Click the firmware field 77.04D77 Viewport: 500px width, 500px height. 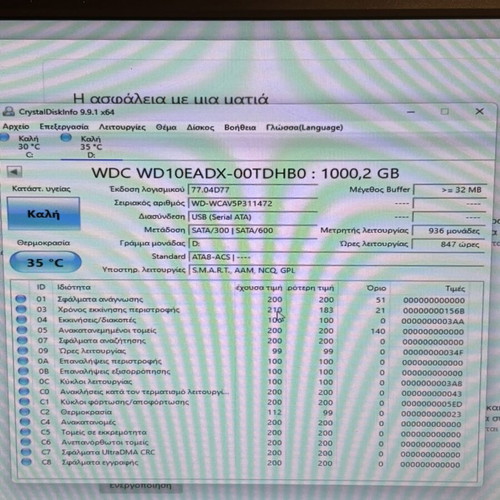(253, 190)
